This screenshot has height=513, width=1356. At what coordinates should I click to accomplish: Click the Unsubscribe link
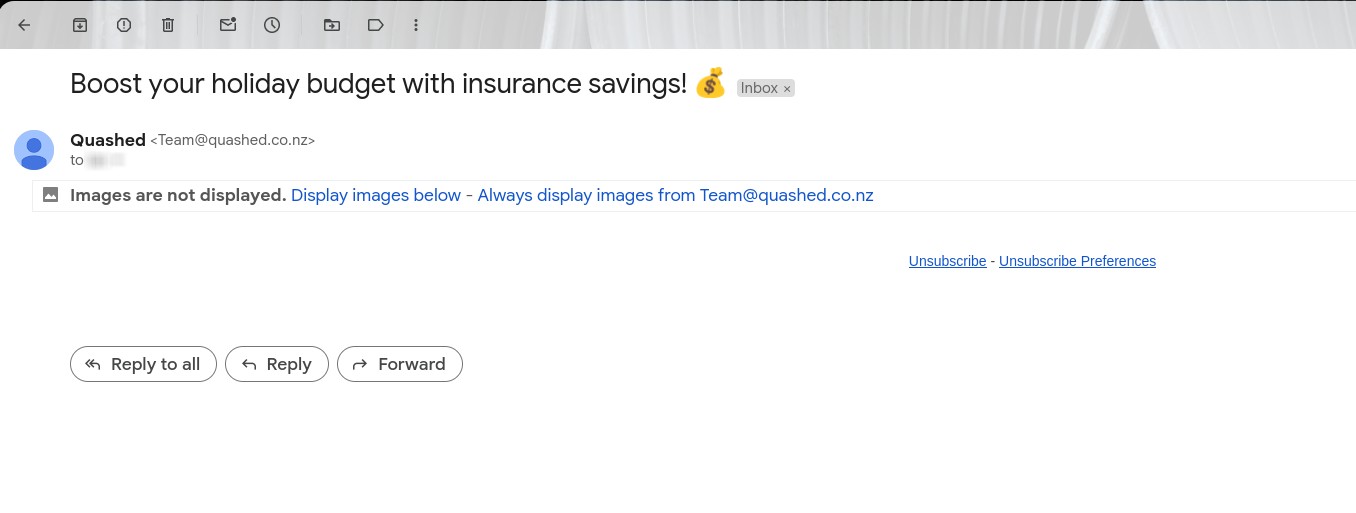coord(947,261)
